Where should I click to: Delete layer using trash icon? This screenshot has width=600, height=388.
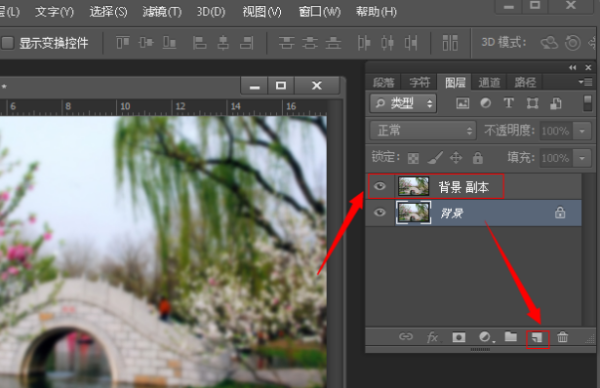(x=562, y=337)
